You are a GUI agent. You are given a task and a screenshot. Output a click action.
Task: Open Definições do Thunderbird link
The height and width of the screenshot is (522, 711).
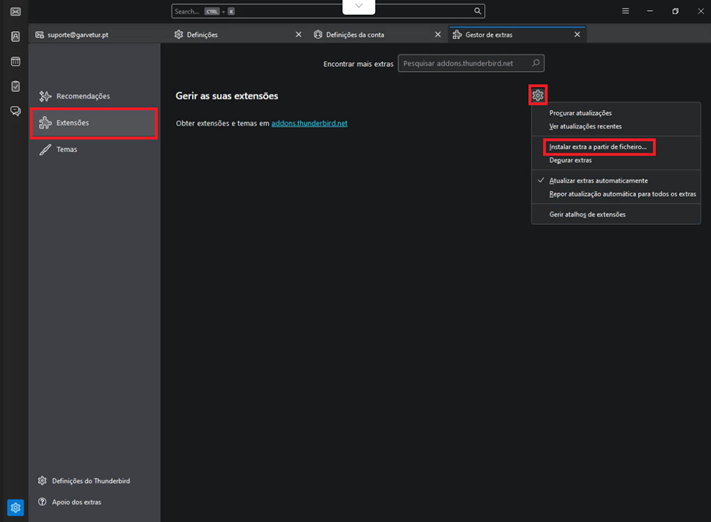coord(84,481)
